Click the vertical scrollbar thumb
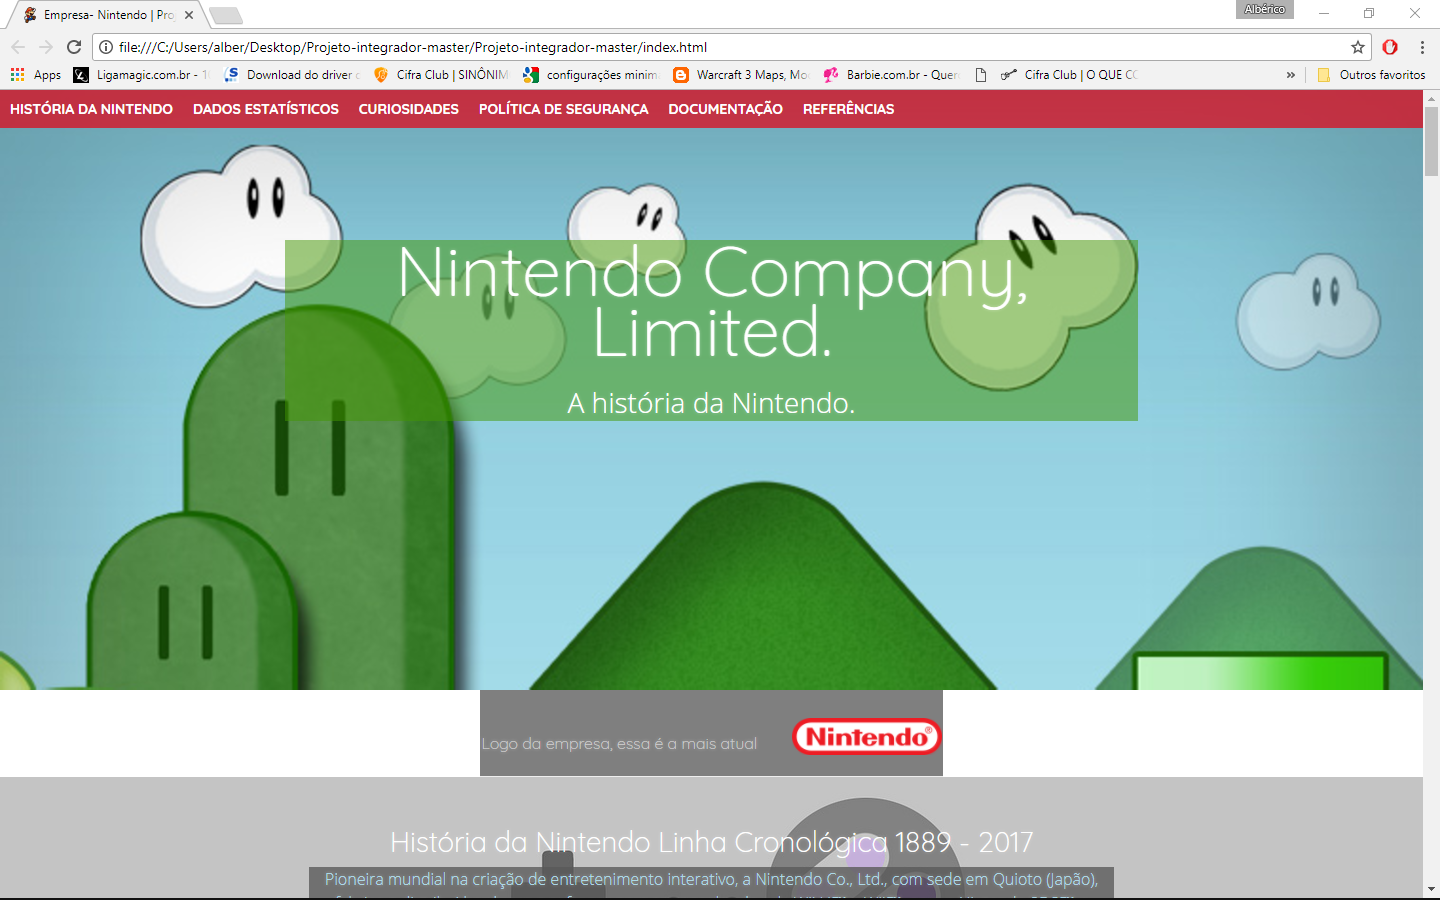The height and width of the screenshot is (900, 1440). coord(1431,142)
